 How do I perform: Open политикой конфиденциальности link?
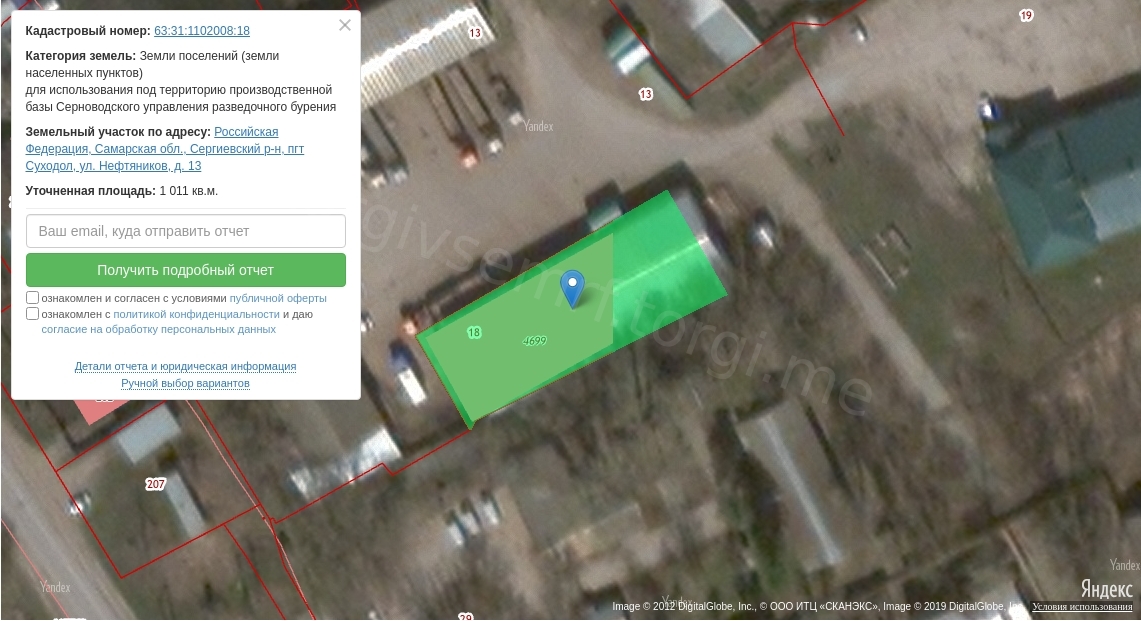click(196, 315)
